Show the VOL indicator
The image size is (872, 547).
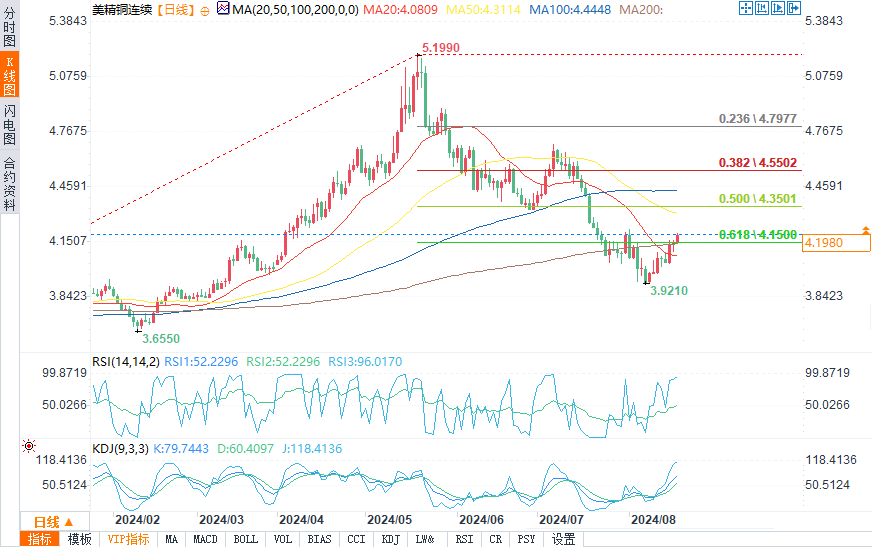283,539
